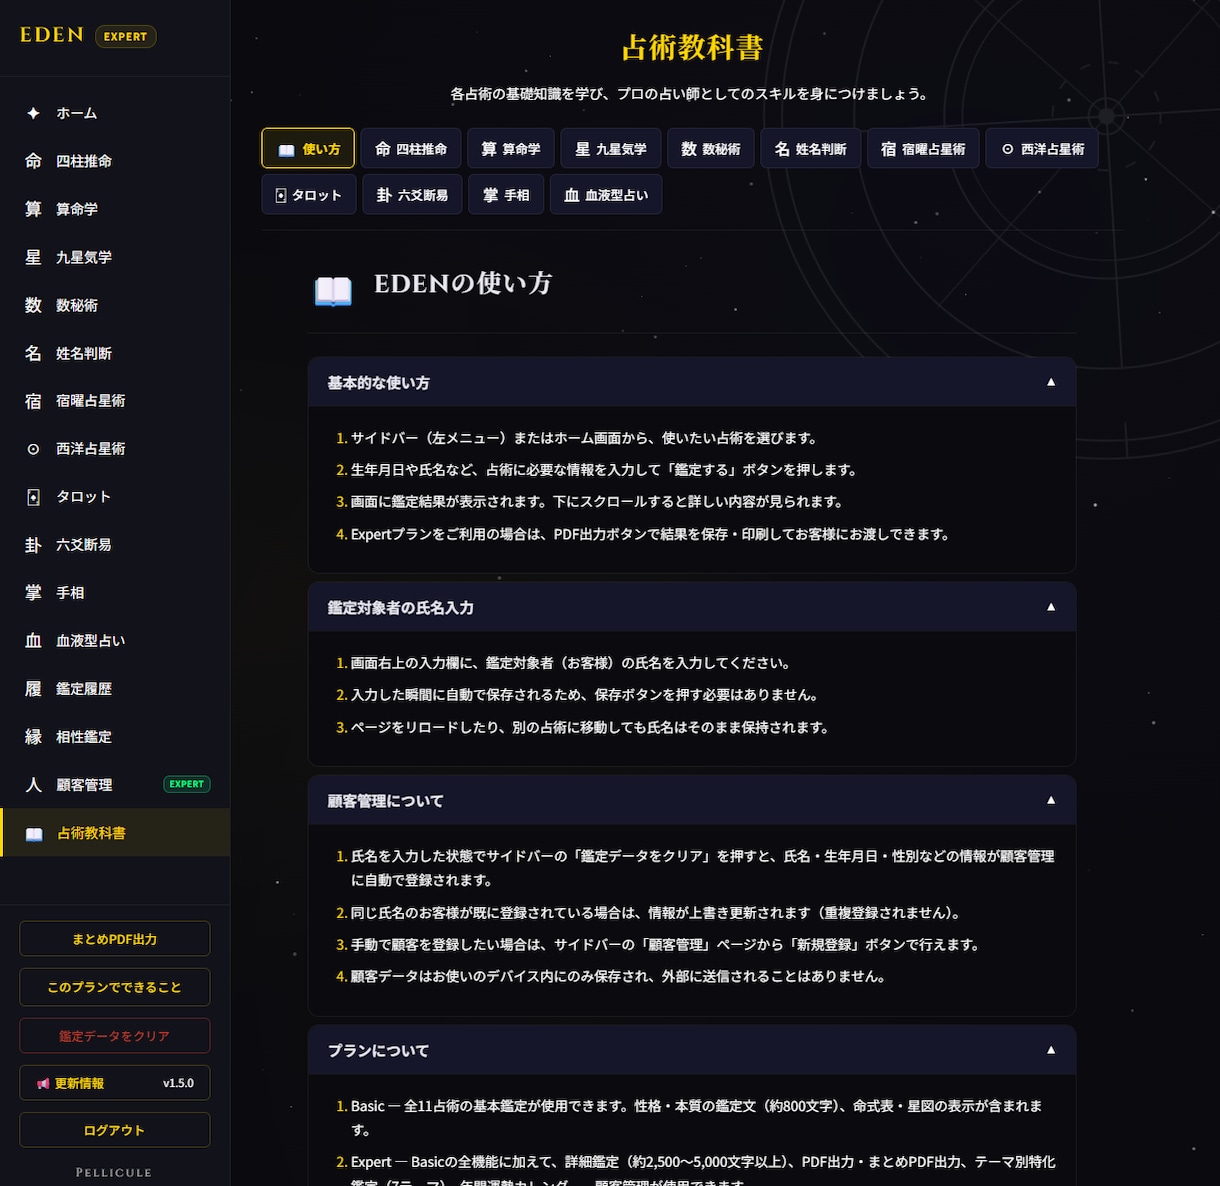
Task: Click the tarot card icon in sidebar
Action: [33, 497]
